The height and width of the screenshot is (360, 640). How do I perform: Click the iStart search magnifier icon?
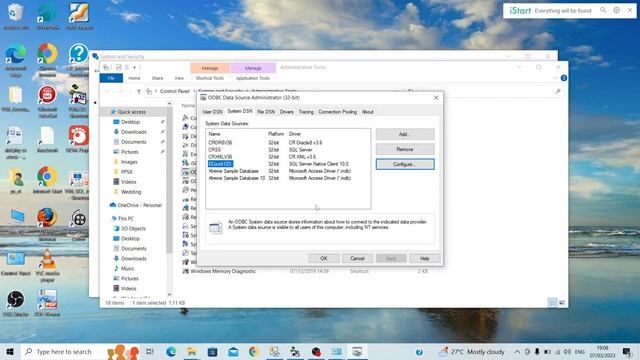(603, 10)
